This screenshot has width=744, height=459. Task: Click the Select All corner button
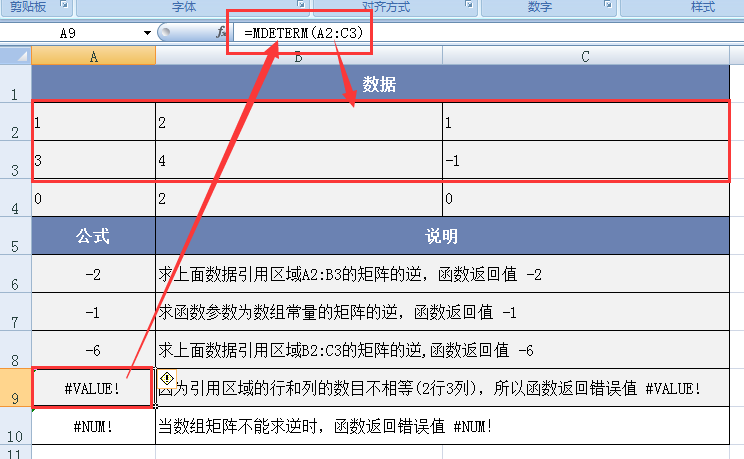coord(16,56)
